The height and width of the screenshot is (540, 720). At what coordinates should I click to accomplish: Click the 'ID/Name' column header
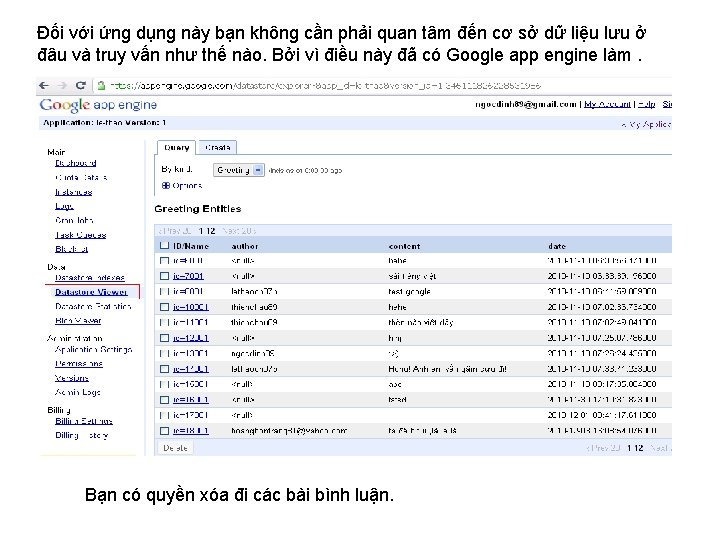point(191,246)
